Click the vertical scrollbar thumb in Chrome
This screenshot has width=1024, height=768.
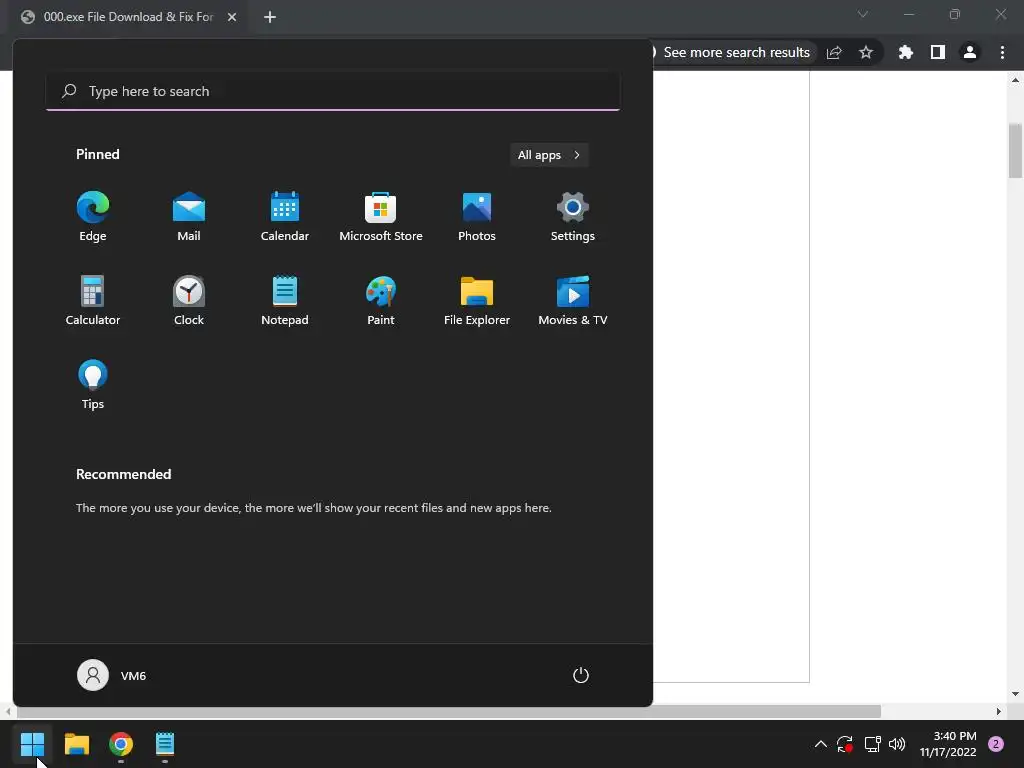[x=1015, y=150]
